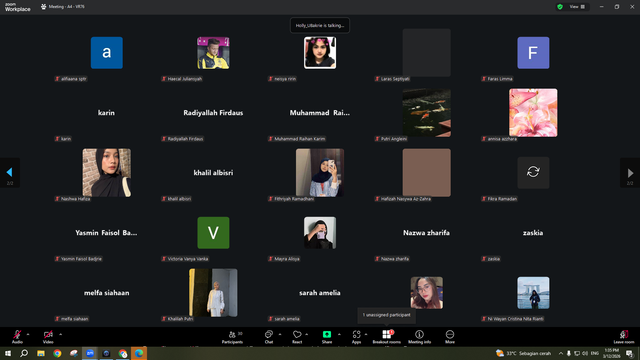640x360 pixels.
Task: Open Breakout rooms
Action: (x=387, y=337)
